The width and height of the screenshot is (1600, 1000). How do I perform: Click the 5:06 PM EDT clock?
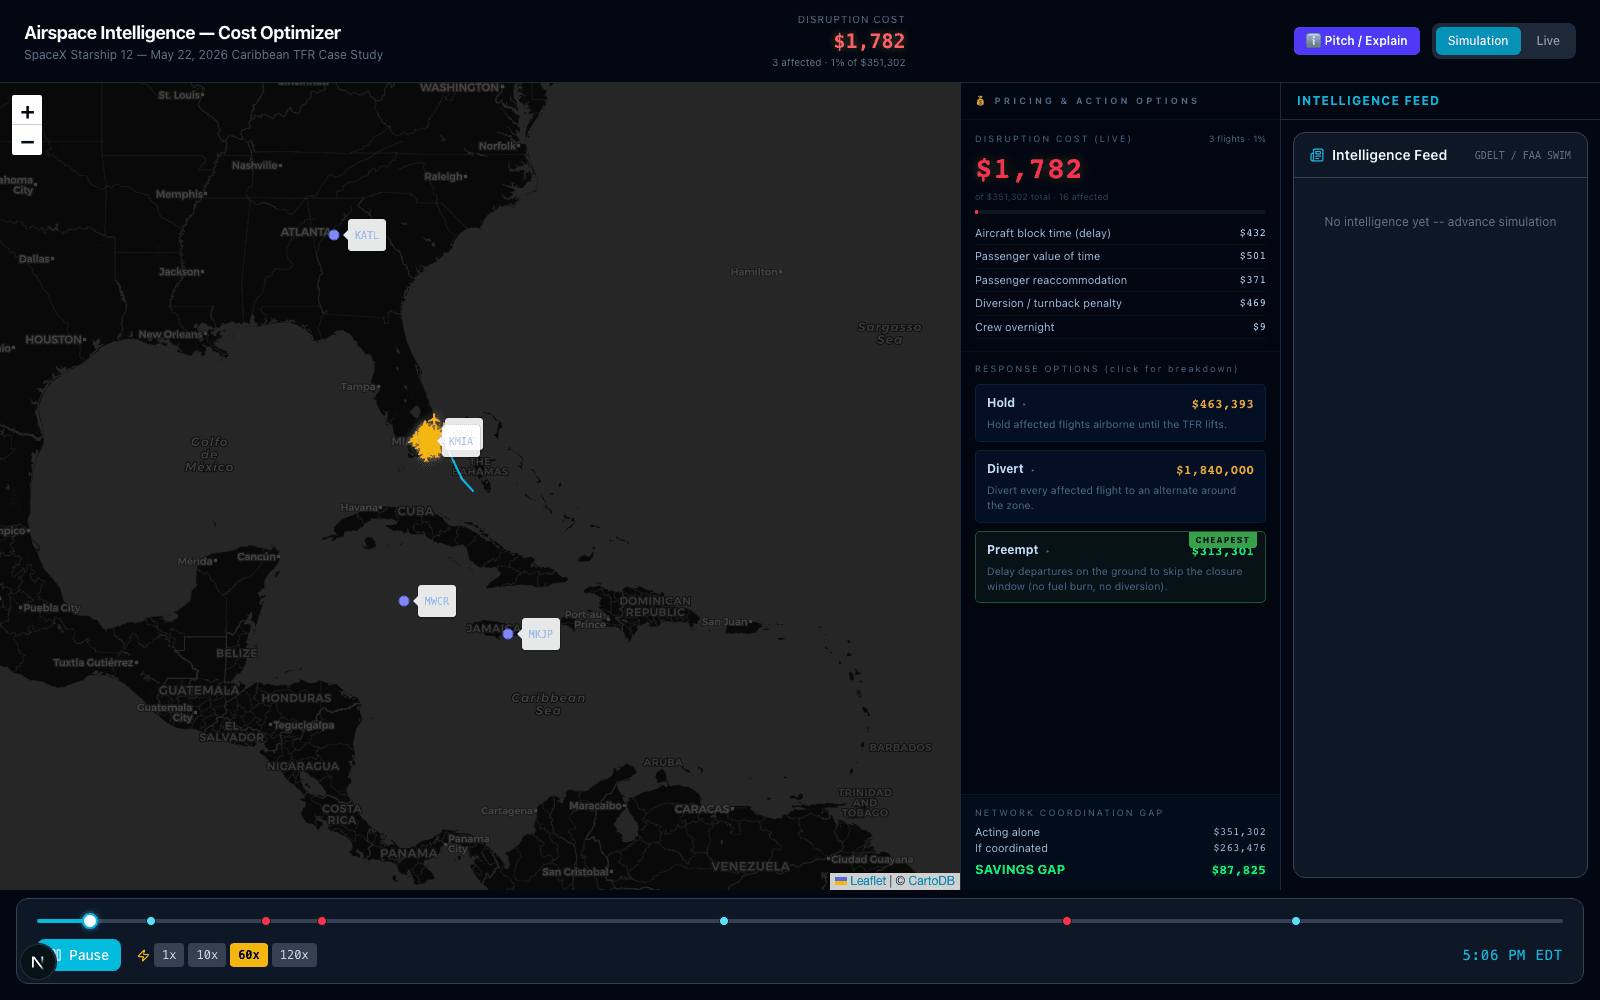pyautogui.click(x=1512, y=955)
